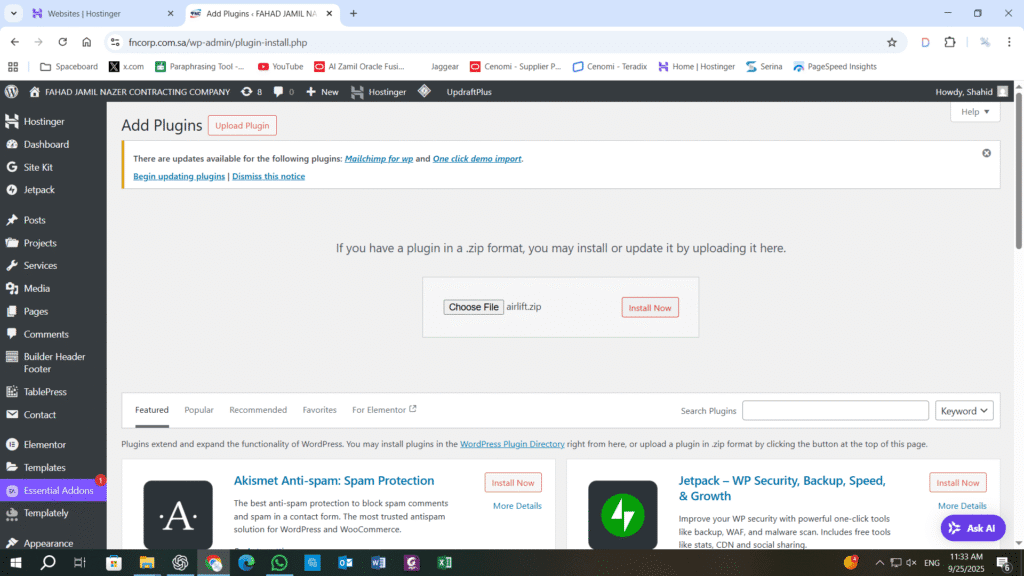The width and height of the screenshot is (1024, 576).
Task: Dismiss the update notice with X icon
Action: 986,153
